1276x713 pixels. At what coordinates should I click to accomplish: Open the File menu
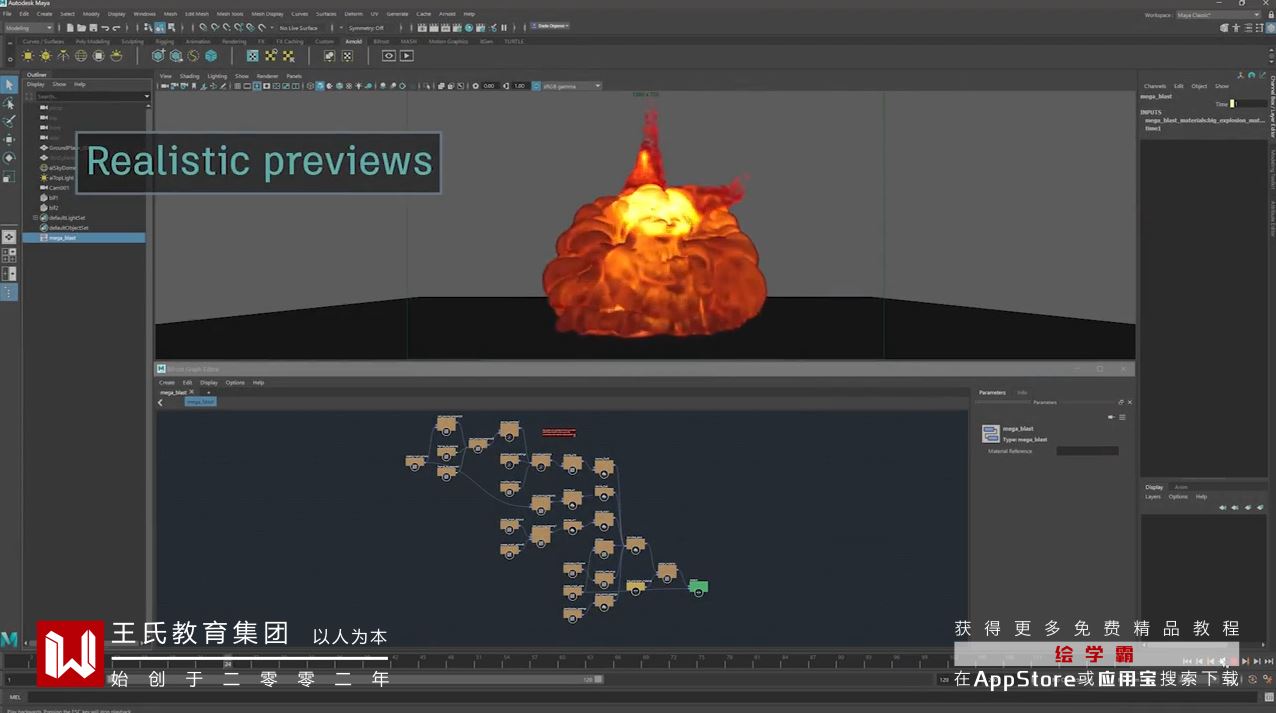pos(7,14)
